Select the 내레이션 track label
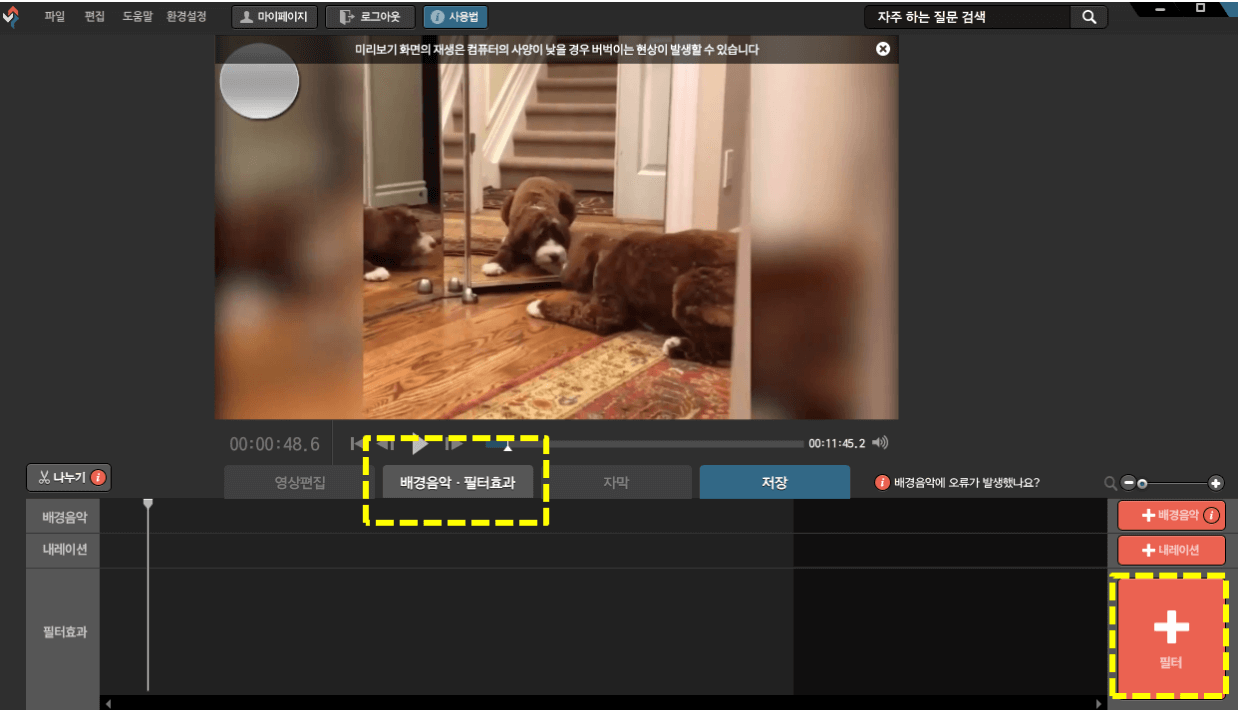 [x=63, y=551]
